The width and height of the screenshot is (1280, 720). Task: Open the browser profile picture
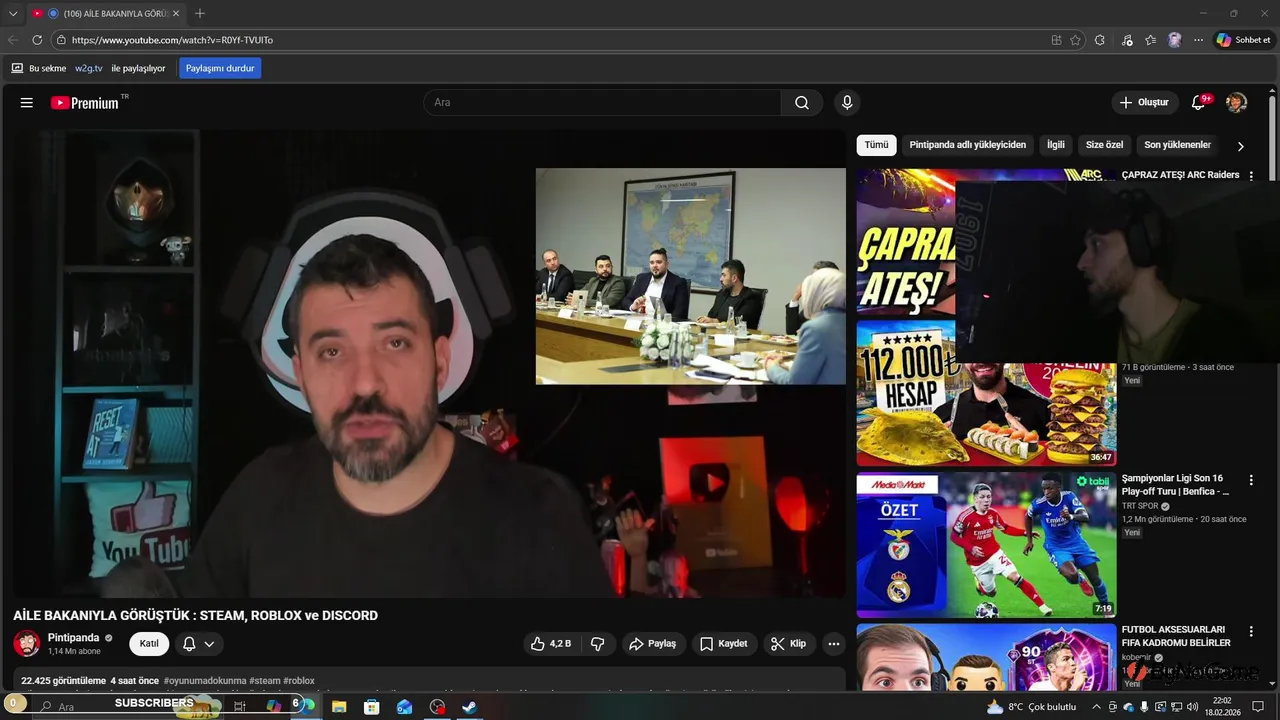(1175, 40)
